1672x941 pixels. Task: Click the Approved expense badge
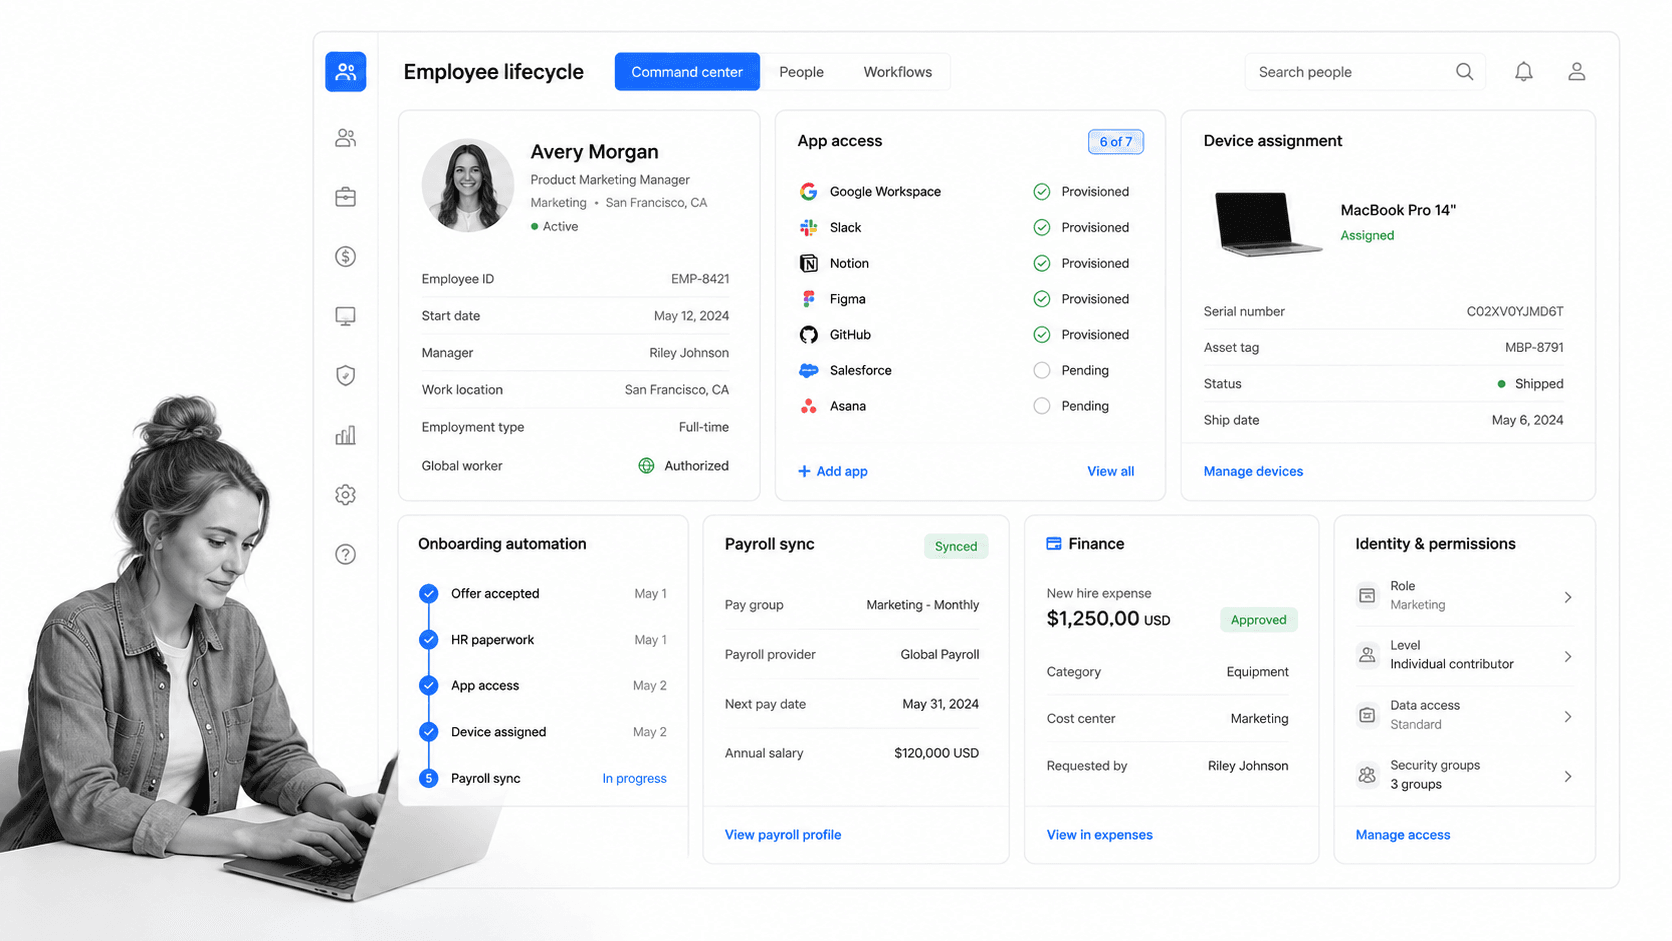click(x=1258, y=620)
